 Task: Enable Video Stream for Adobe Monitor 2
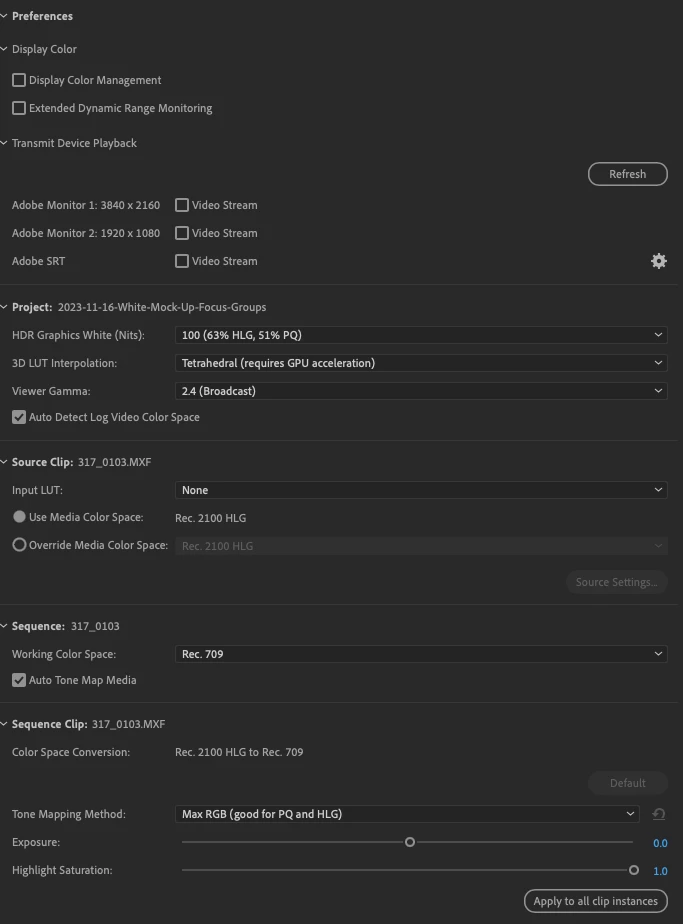(x=182, y=233)
